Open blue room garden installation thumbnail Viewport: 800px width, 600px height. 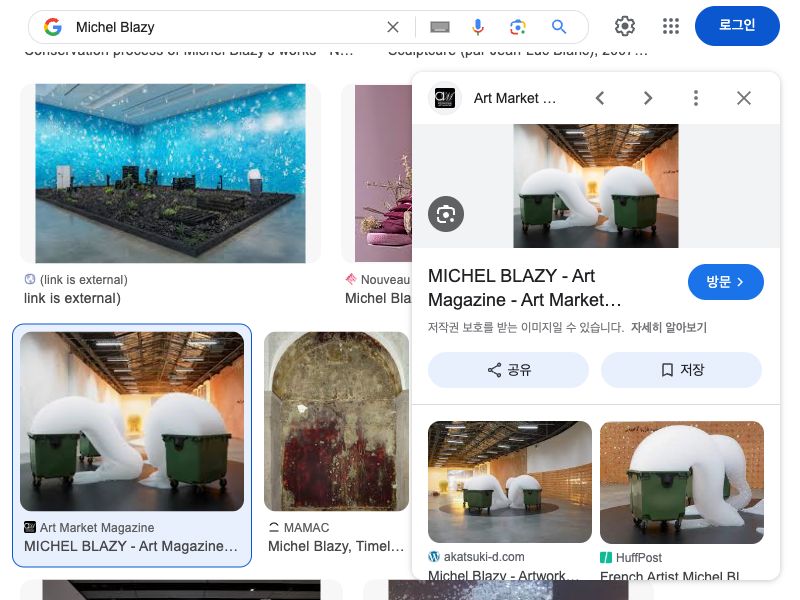(x=170, y=173)
